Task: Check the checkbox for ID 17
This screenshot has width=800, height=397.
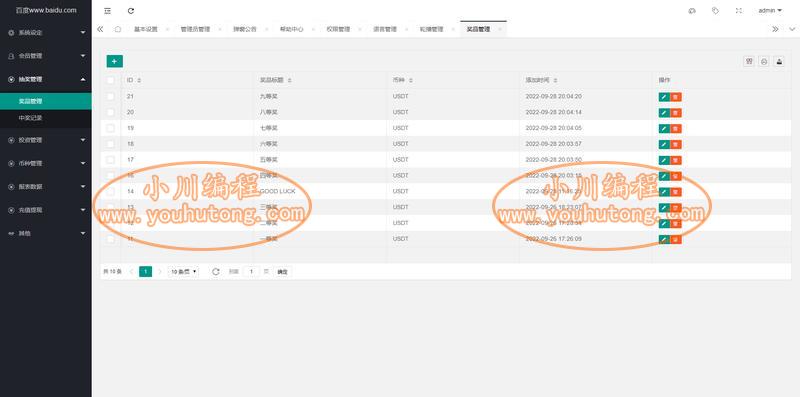Action: (111, 160)
